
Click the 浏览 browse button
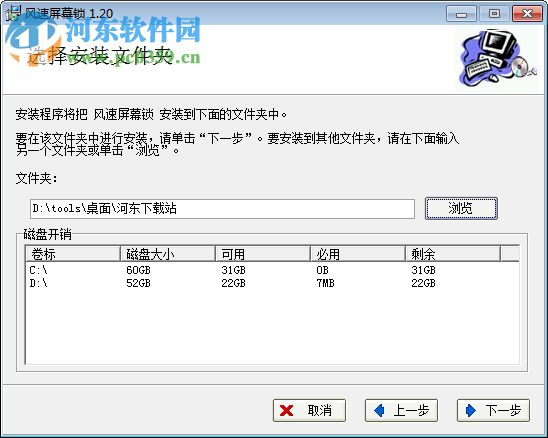[461, 208]
